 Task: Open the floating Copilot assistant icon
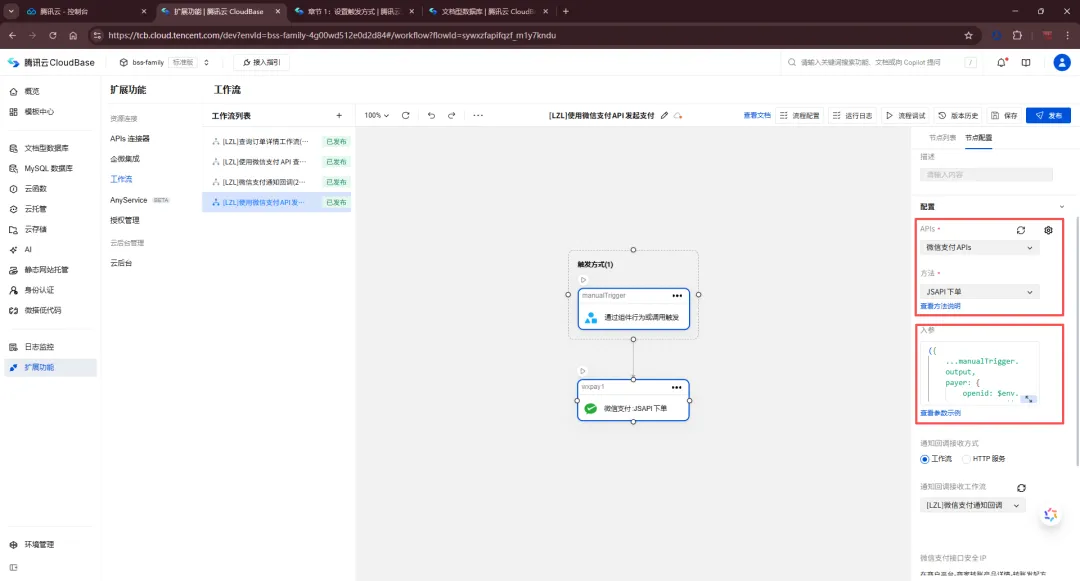[x=1050, y=515]
